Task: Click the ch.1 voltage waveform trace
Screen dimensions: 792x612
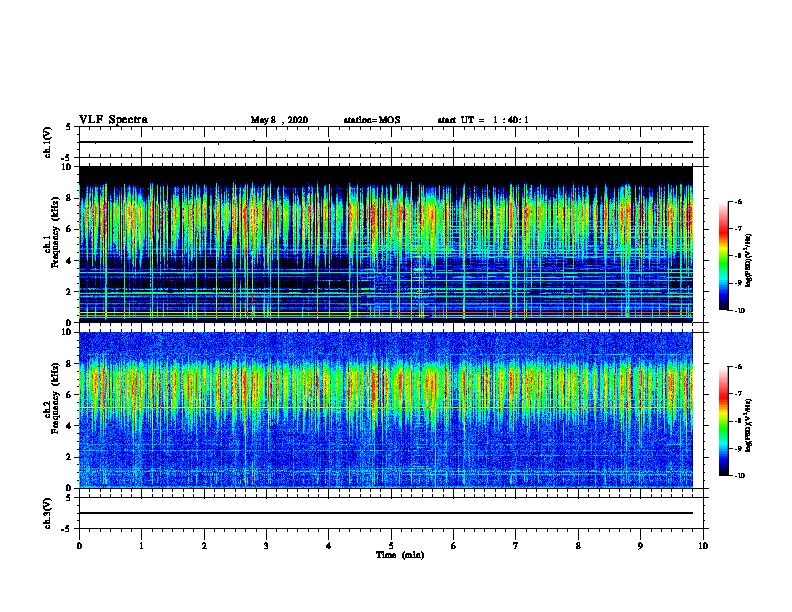Action: tap(386, 142)
